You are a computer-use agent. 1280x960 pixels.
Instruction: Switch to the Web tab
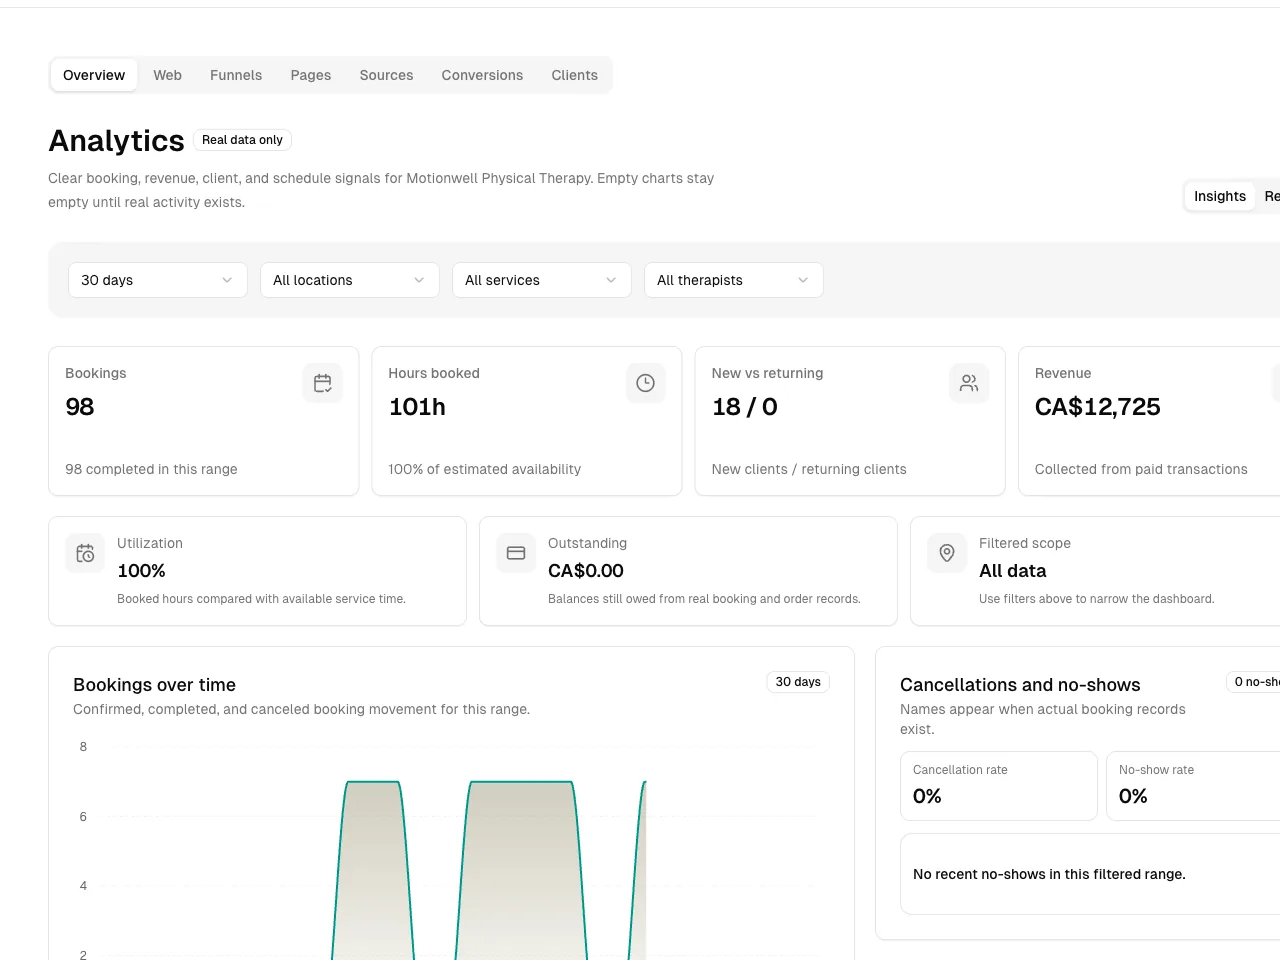click(167, 75)
